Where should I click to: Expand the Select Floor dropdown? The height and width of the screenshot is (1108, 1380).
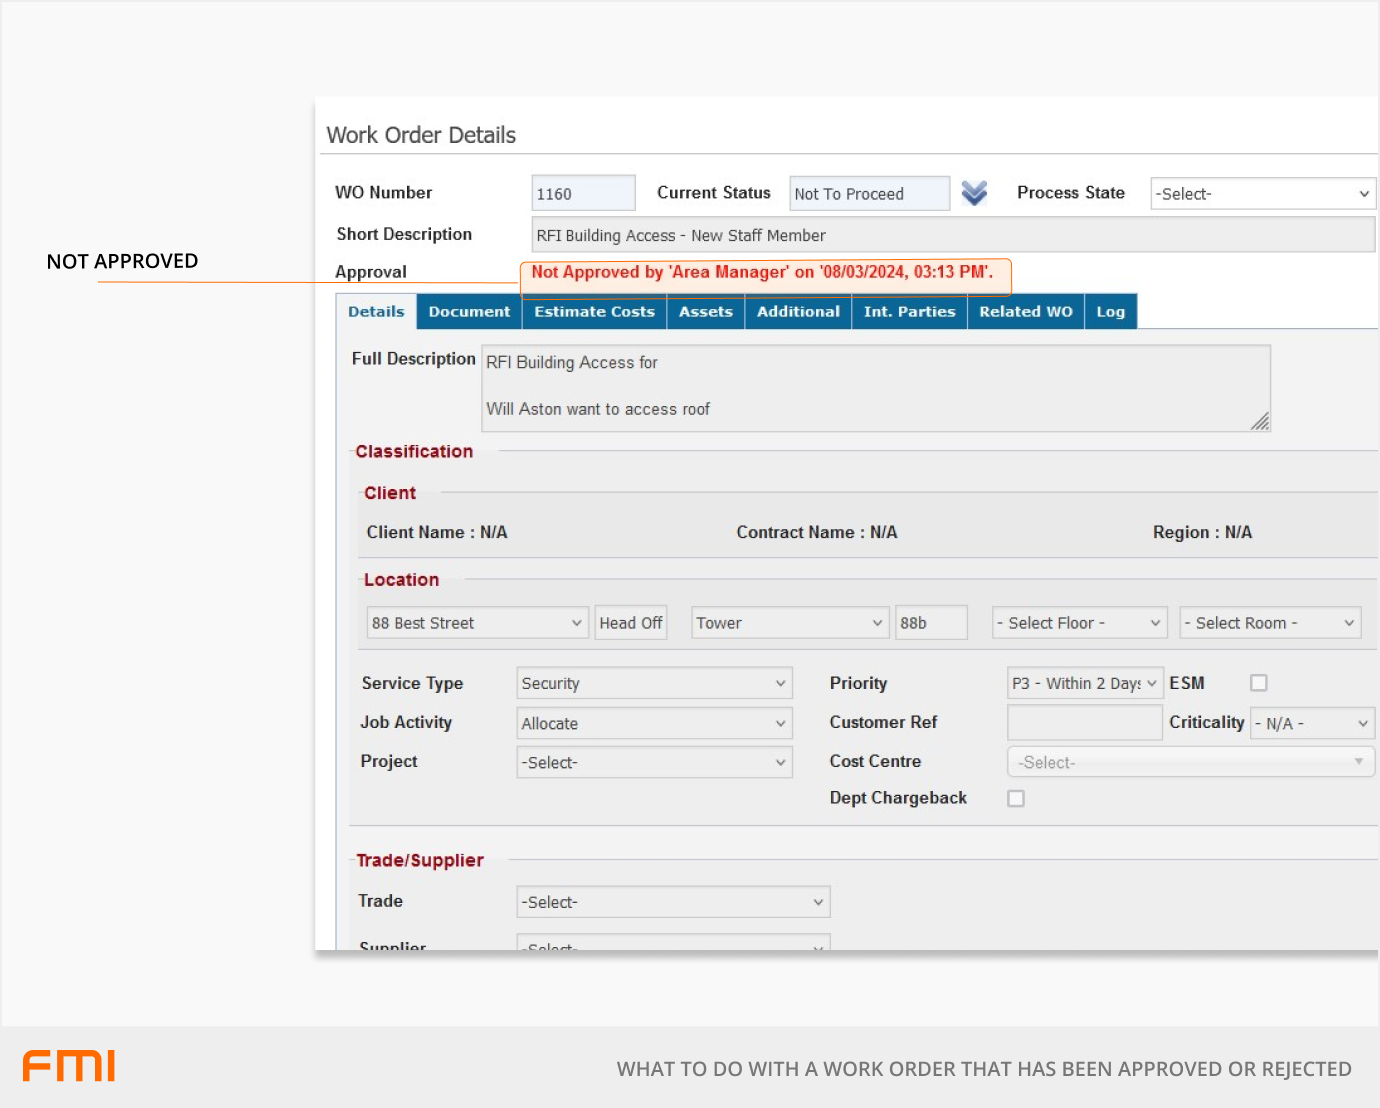[x=1079, y=623]
